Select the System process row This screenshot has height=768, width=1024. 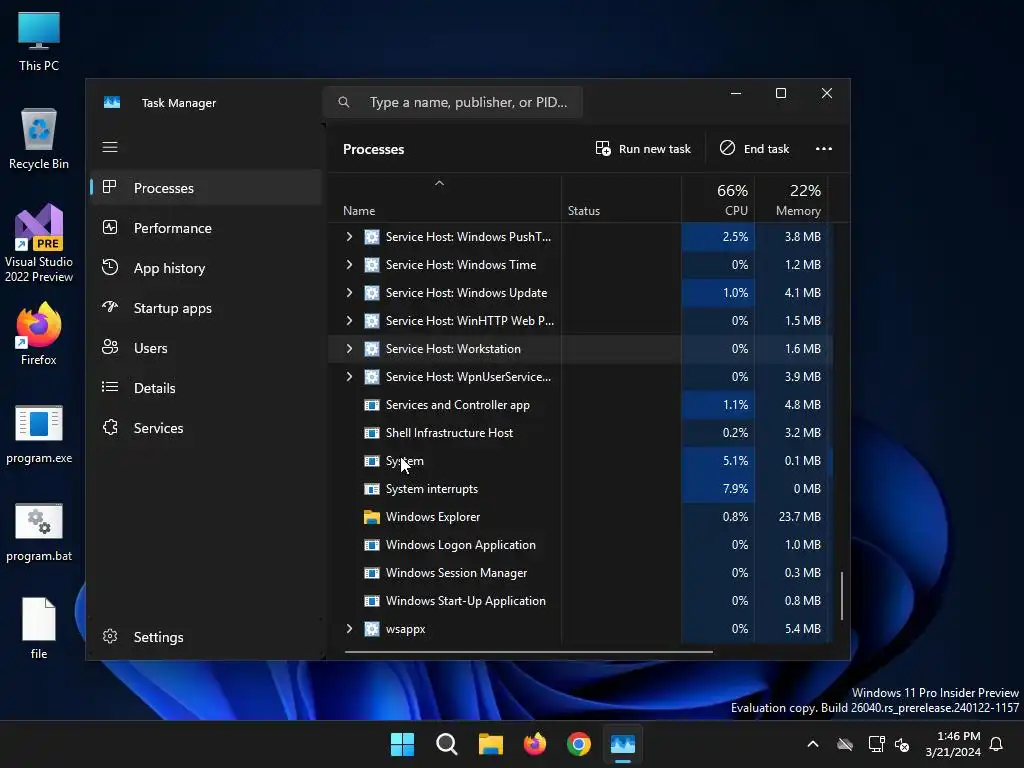pos(580,461)
